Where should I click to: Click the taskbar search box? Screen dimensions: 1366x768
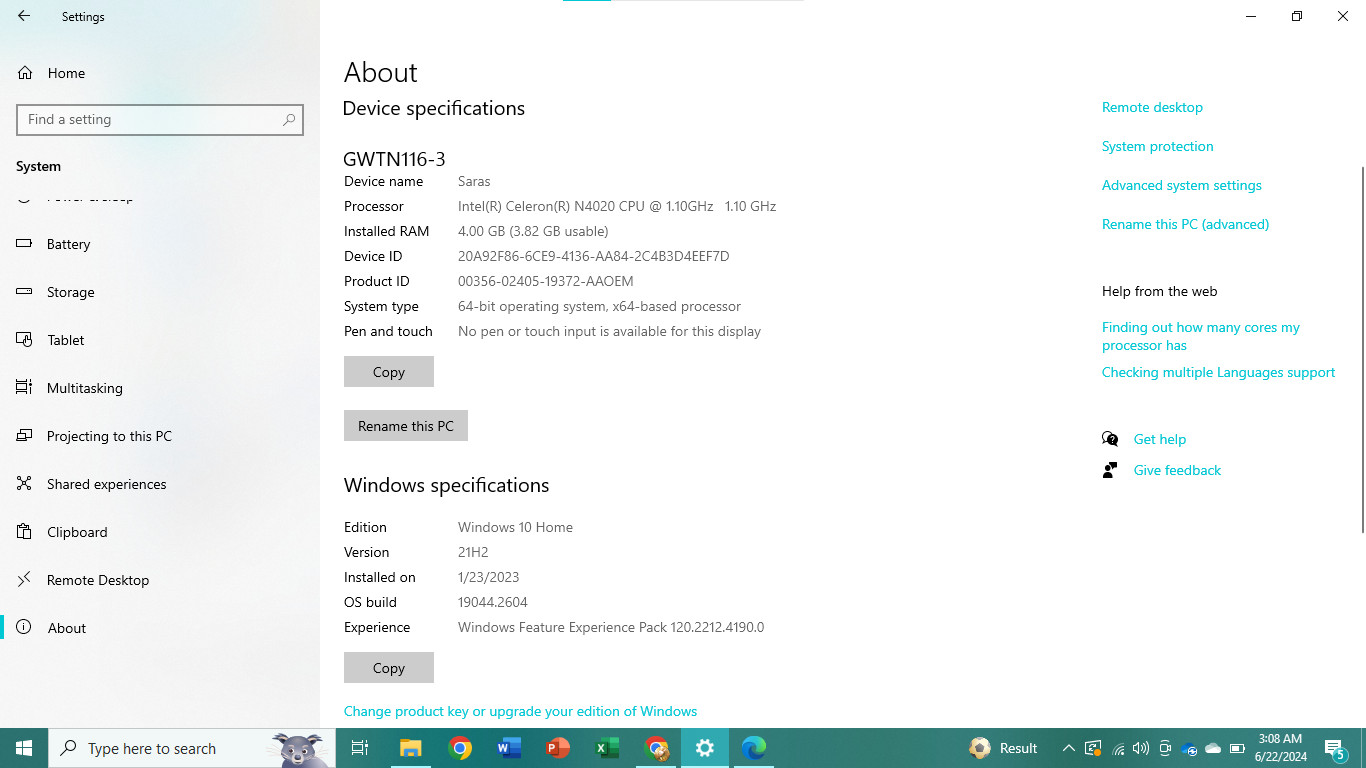192,748
